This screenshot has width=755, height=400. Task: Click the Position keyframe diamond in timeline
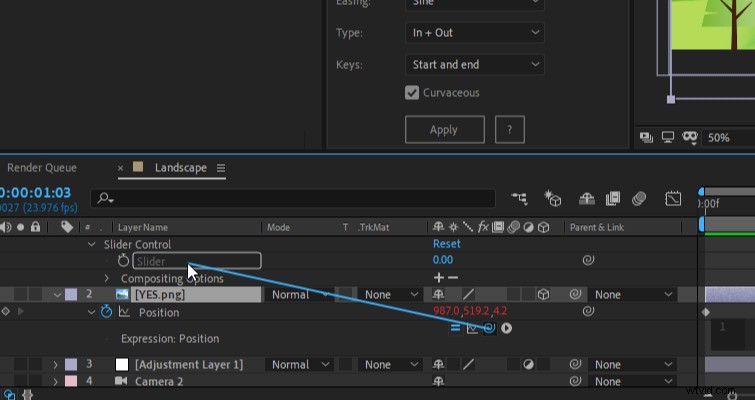tap(706, 312)
